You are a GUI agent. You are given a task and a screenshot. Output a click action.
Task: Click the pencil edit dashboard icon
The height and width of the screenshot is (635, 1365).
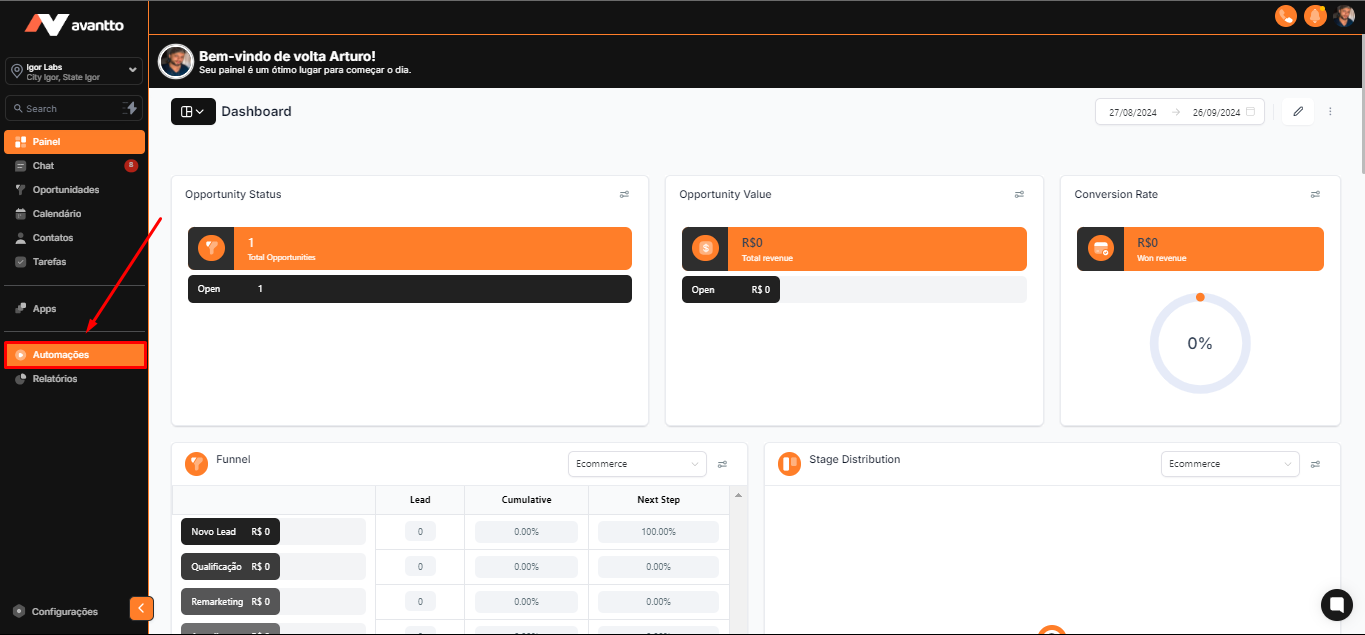(x=1298, y=112)
